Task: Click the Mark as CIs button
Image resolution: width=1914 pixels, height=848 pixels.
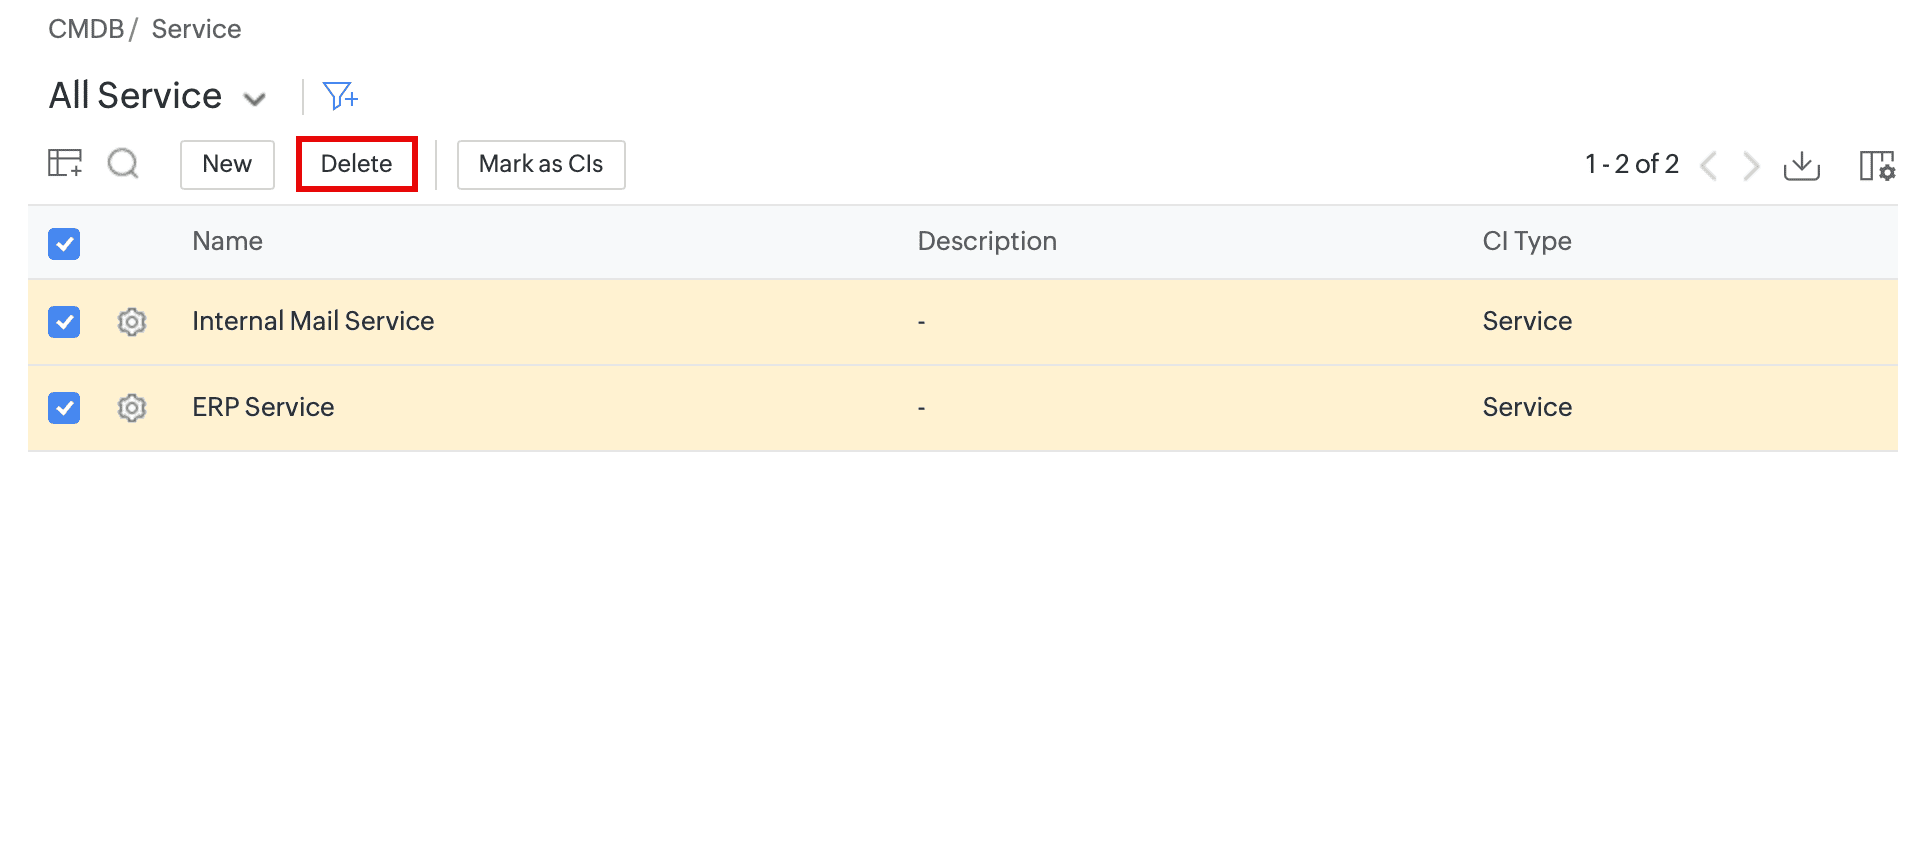Action: [541, 164]
